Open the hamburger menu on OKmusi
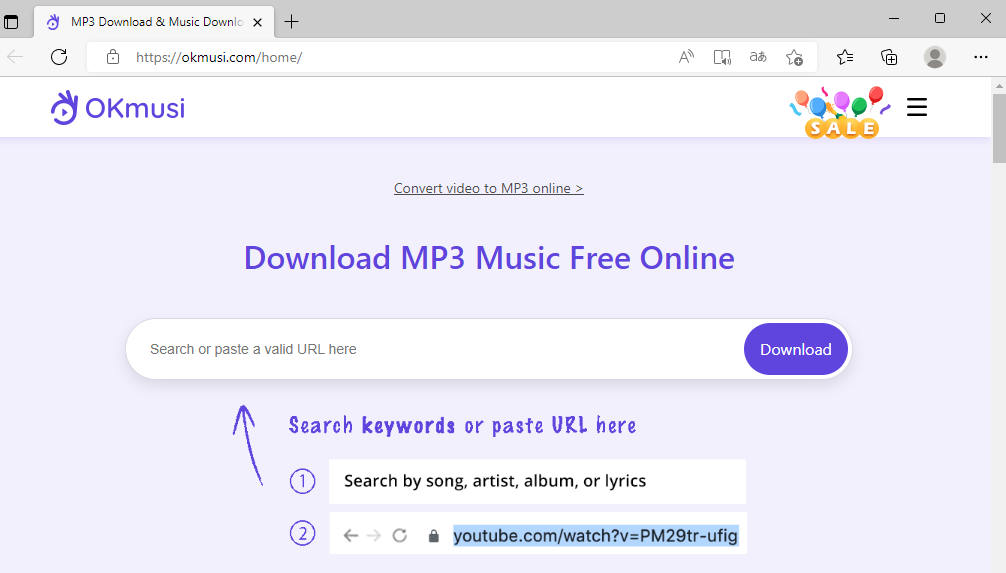 point(917,107)
